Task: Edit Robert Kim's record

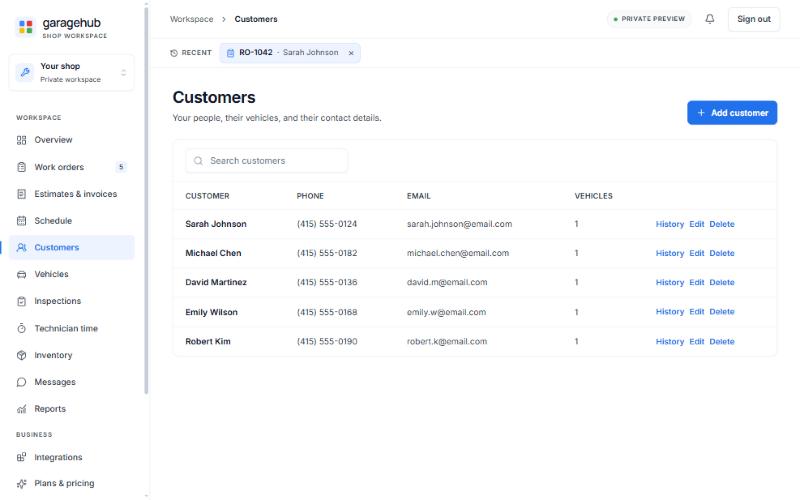Action: pos(696,341)
